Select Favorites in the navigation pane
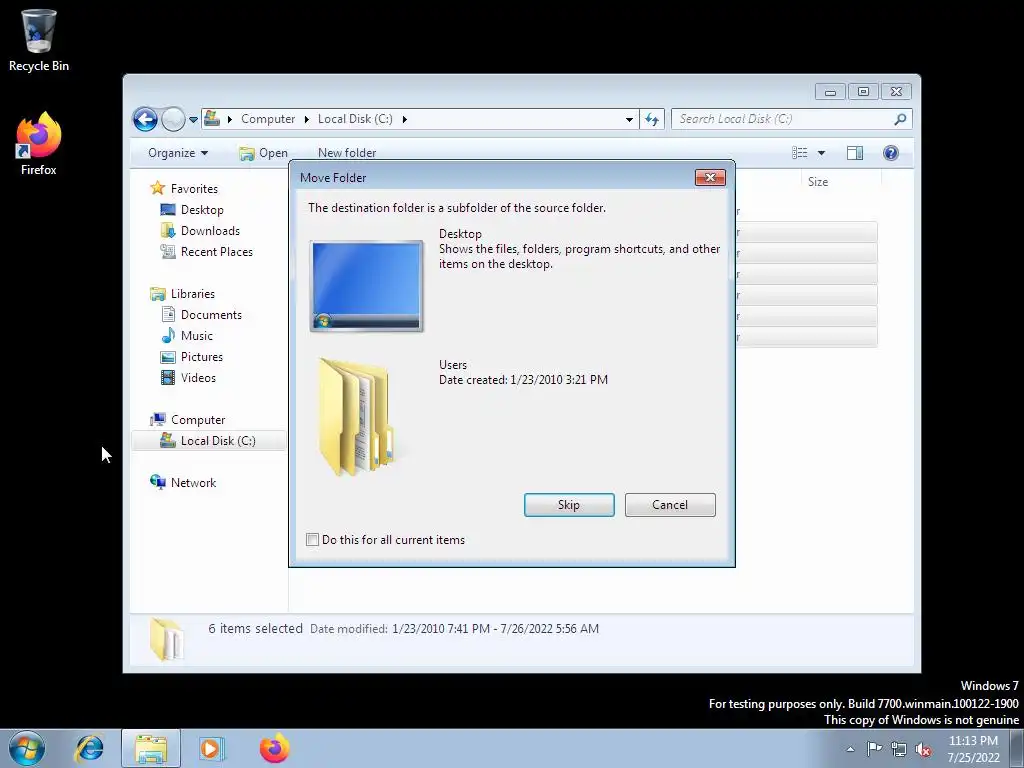The height and width of the screenshot is (768, 1024). pos(194,189)
